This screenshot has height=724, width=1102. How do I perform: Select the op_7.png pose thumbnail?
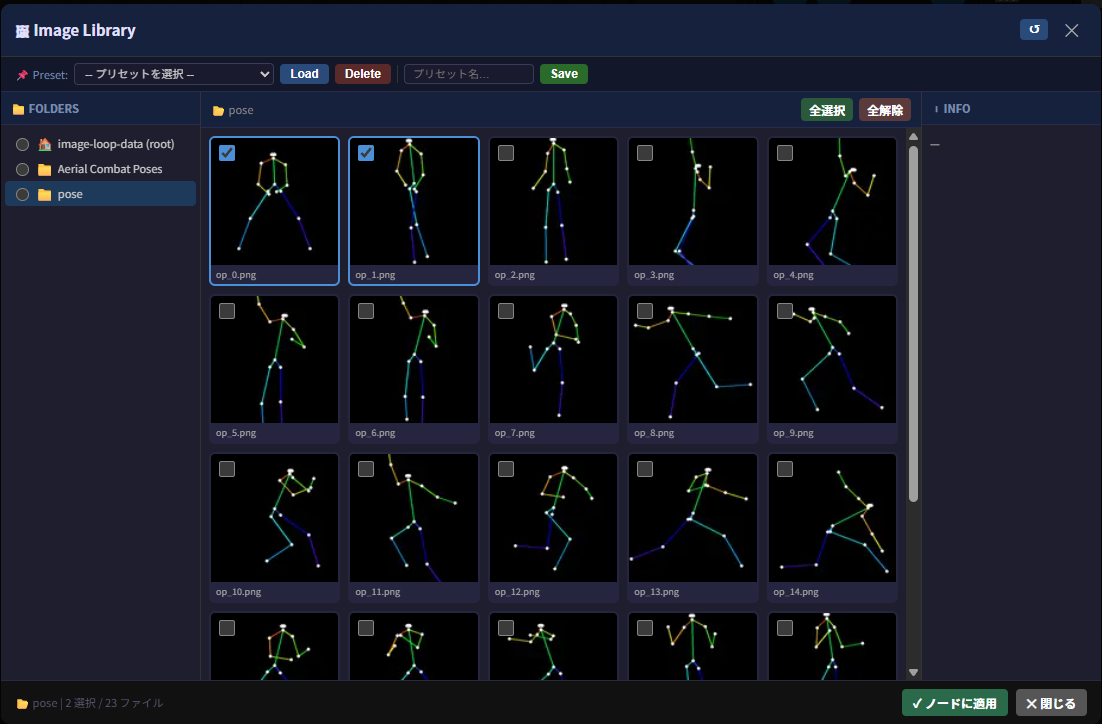click(x=553, y=360)
